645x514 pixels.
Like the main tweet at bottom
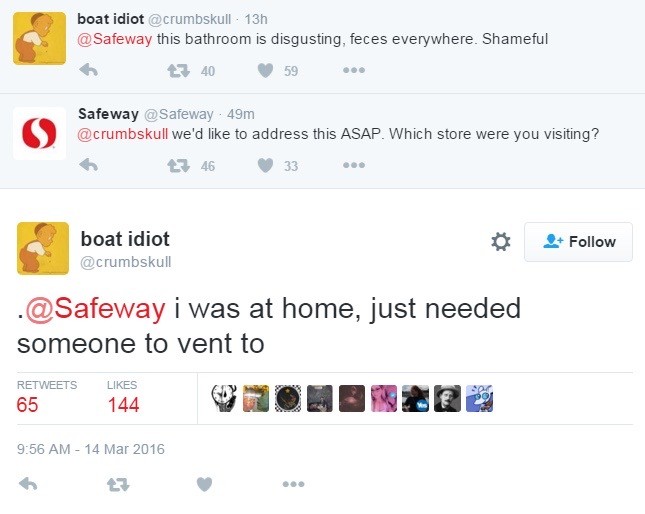click(x=204, y=483)
